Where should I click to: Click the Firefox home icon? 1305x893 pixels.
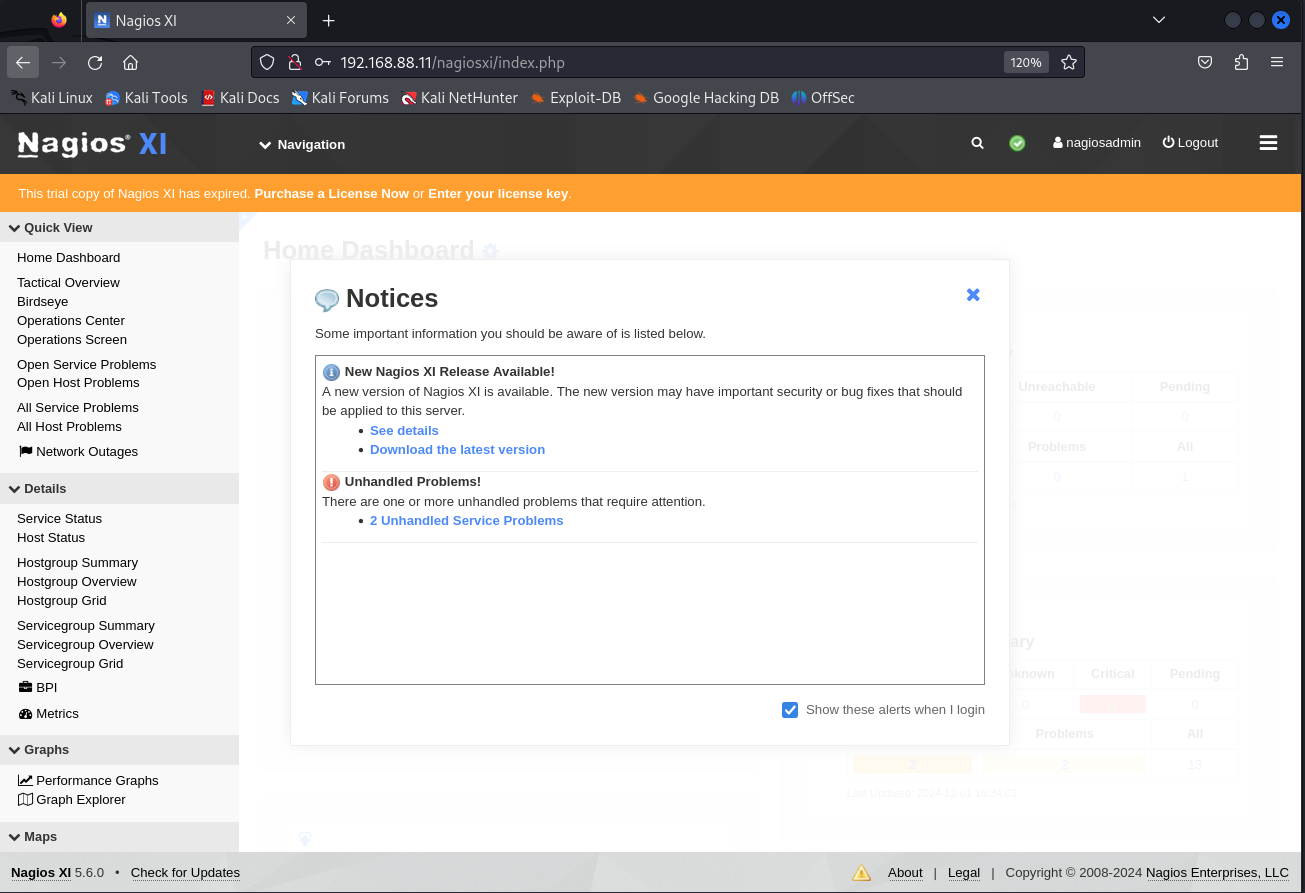[x=130, y=62]
